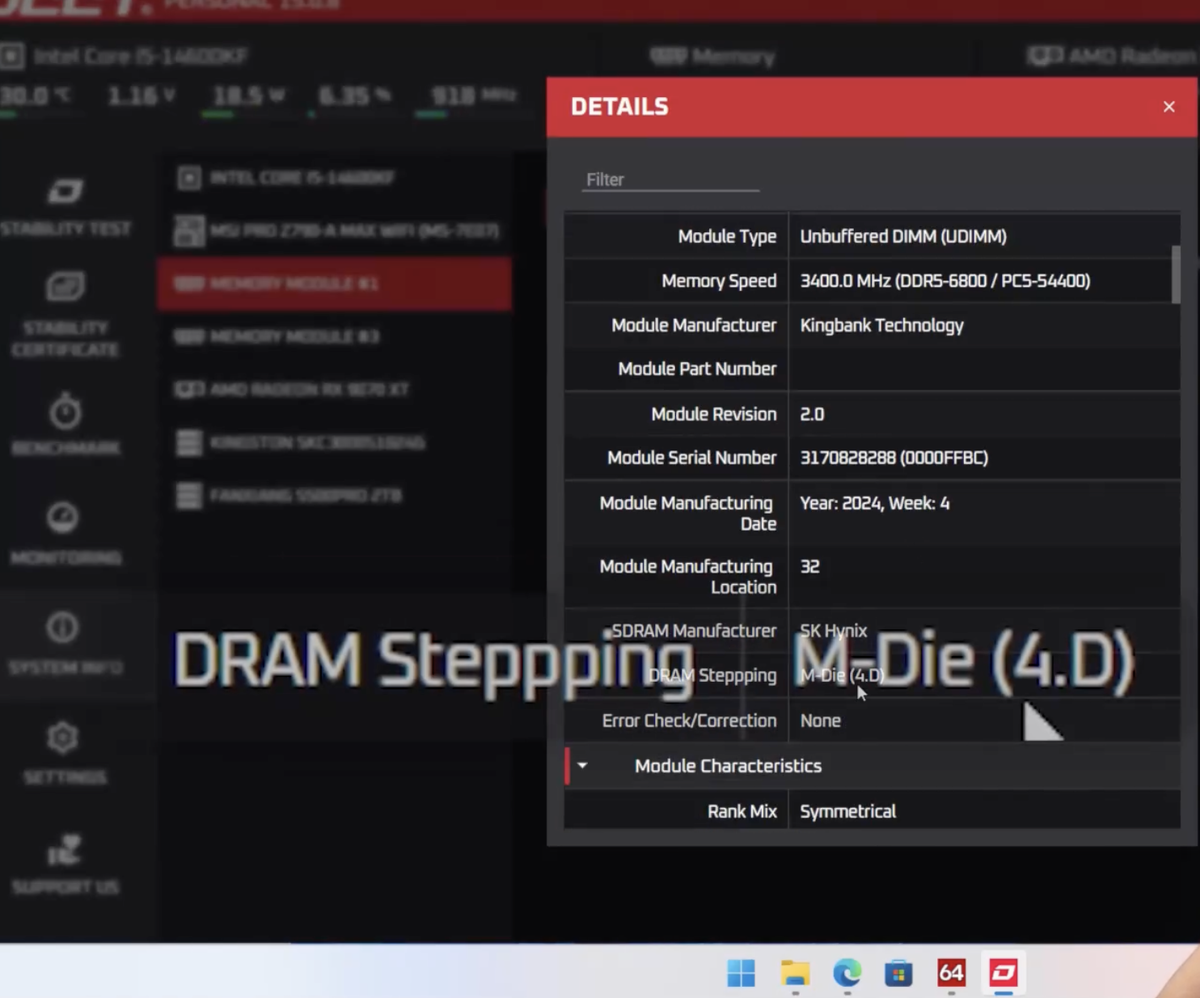Select AMD Radeon RX 9070 XT entry
The width and height of the screenshot is (1200, 998).
pos(334,389)
